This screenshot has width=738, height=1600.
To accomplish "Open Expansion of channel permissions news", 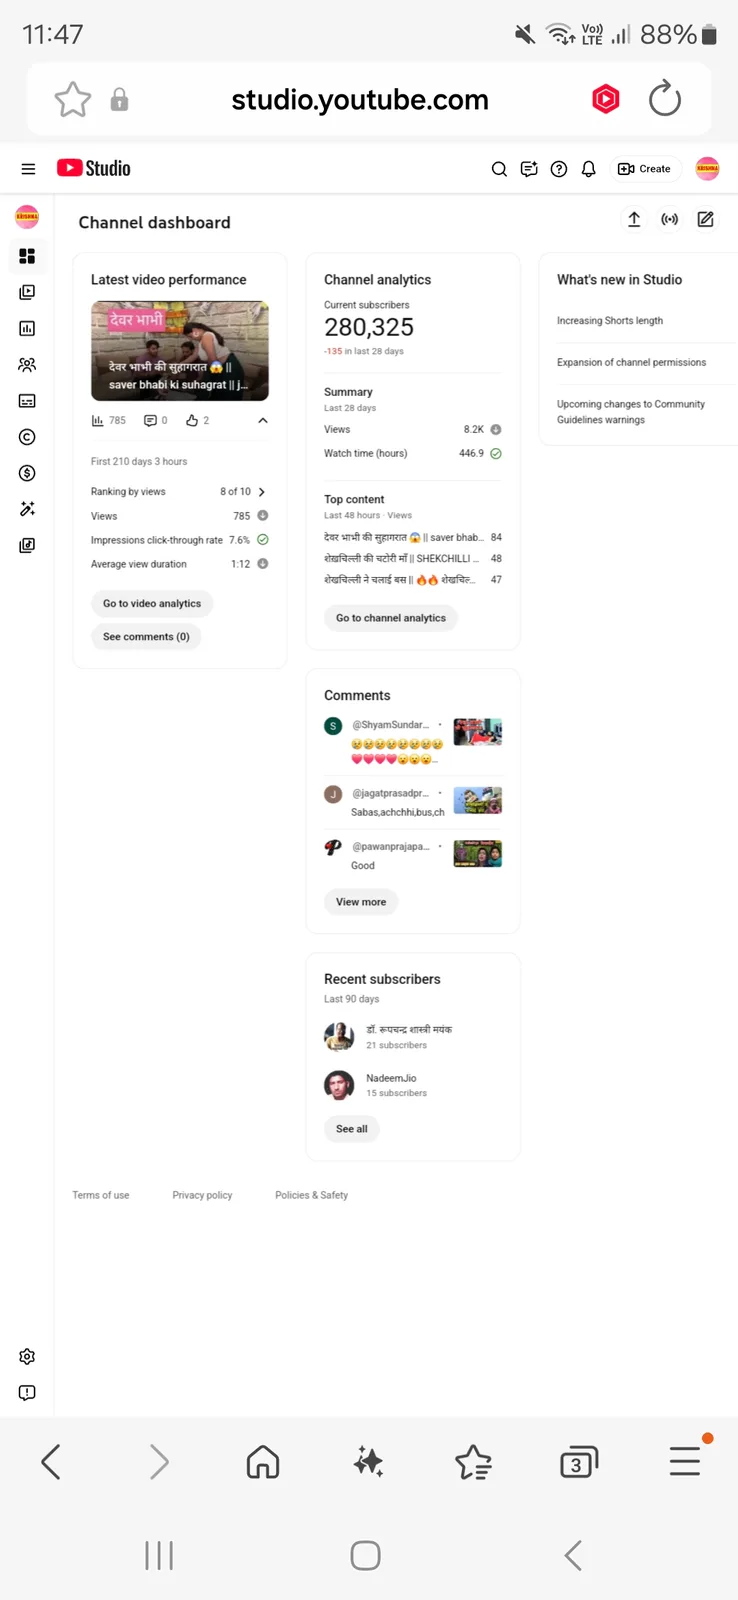I will click(x=632, y=363).
